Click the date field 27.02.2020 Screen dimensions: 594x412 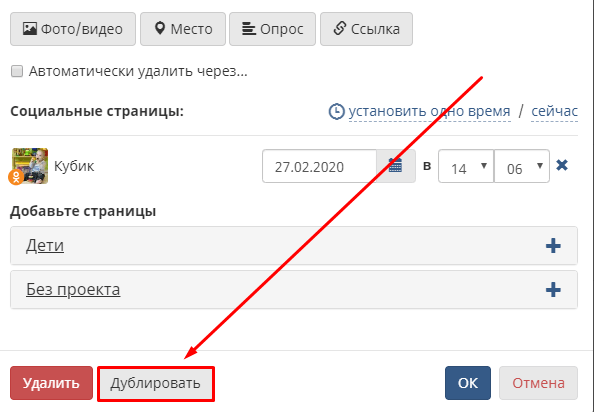[x=319, y=166]
